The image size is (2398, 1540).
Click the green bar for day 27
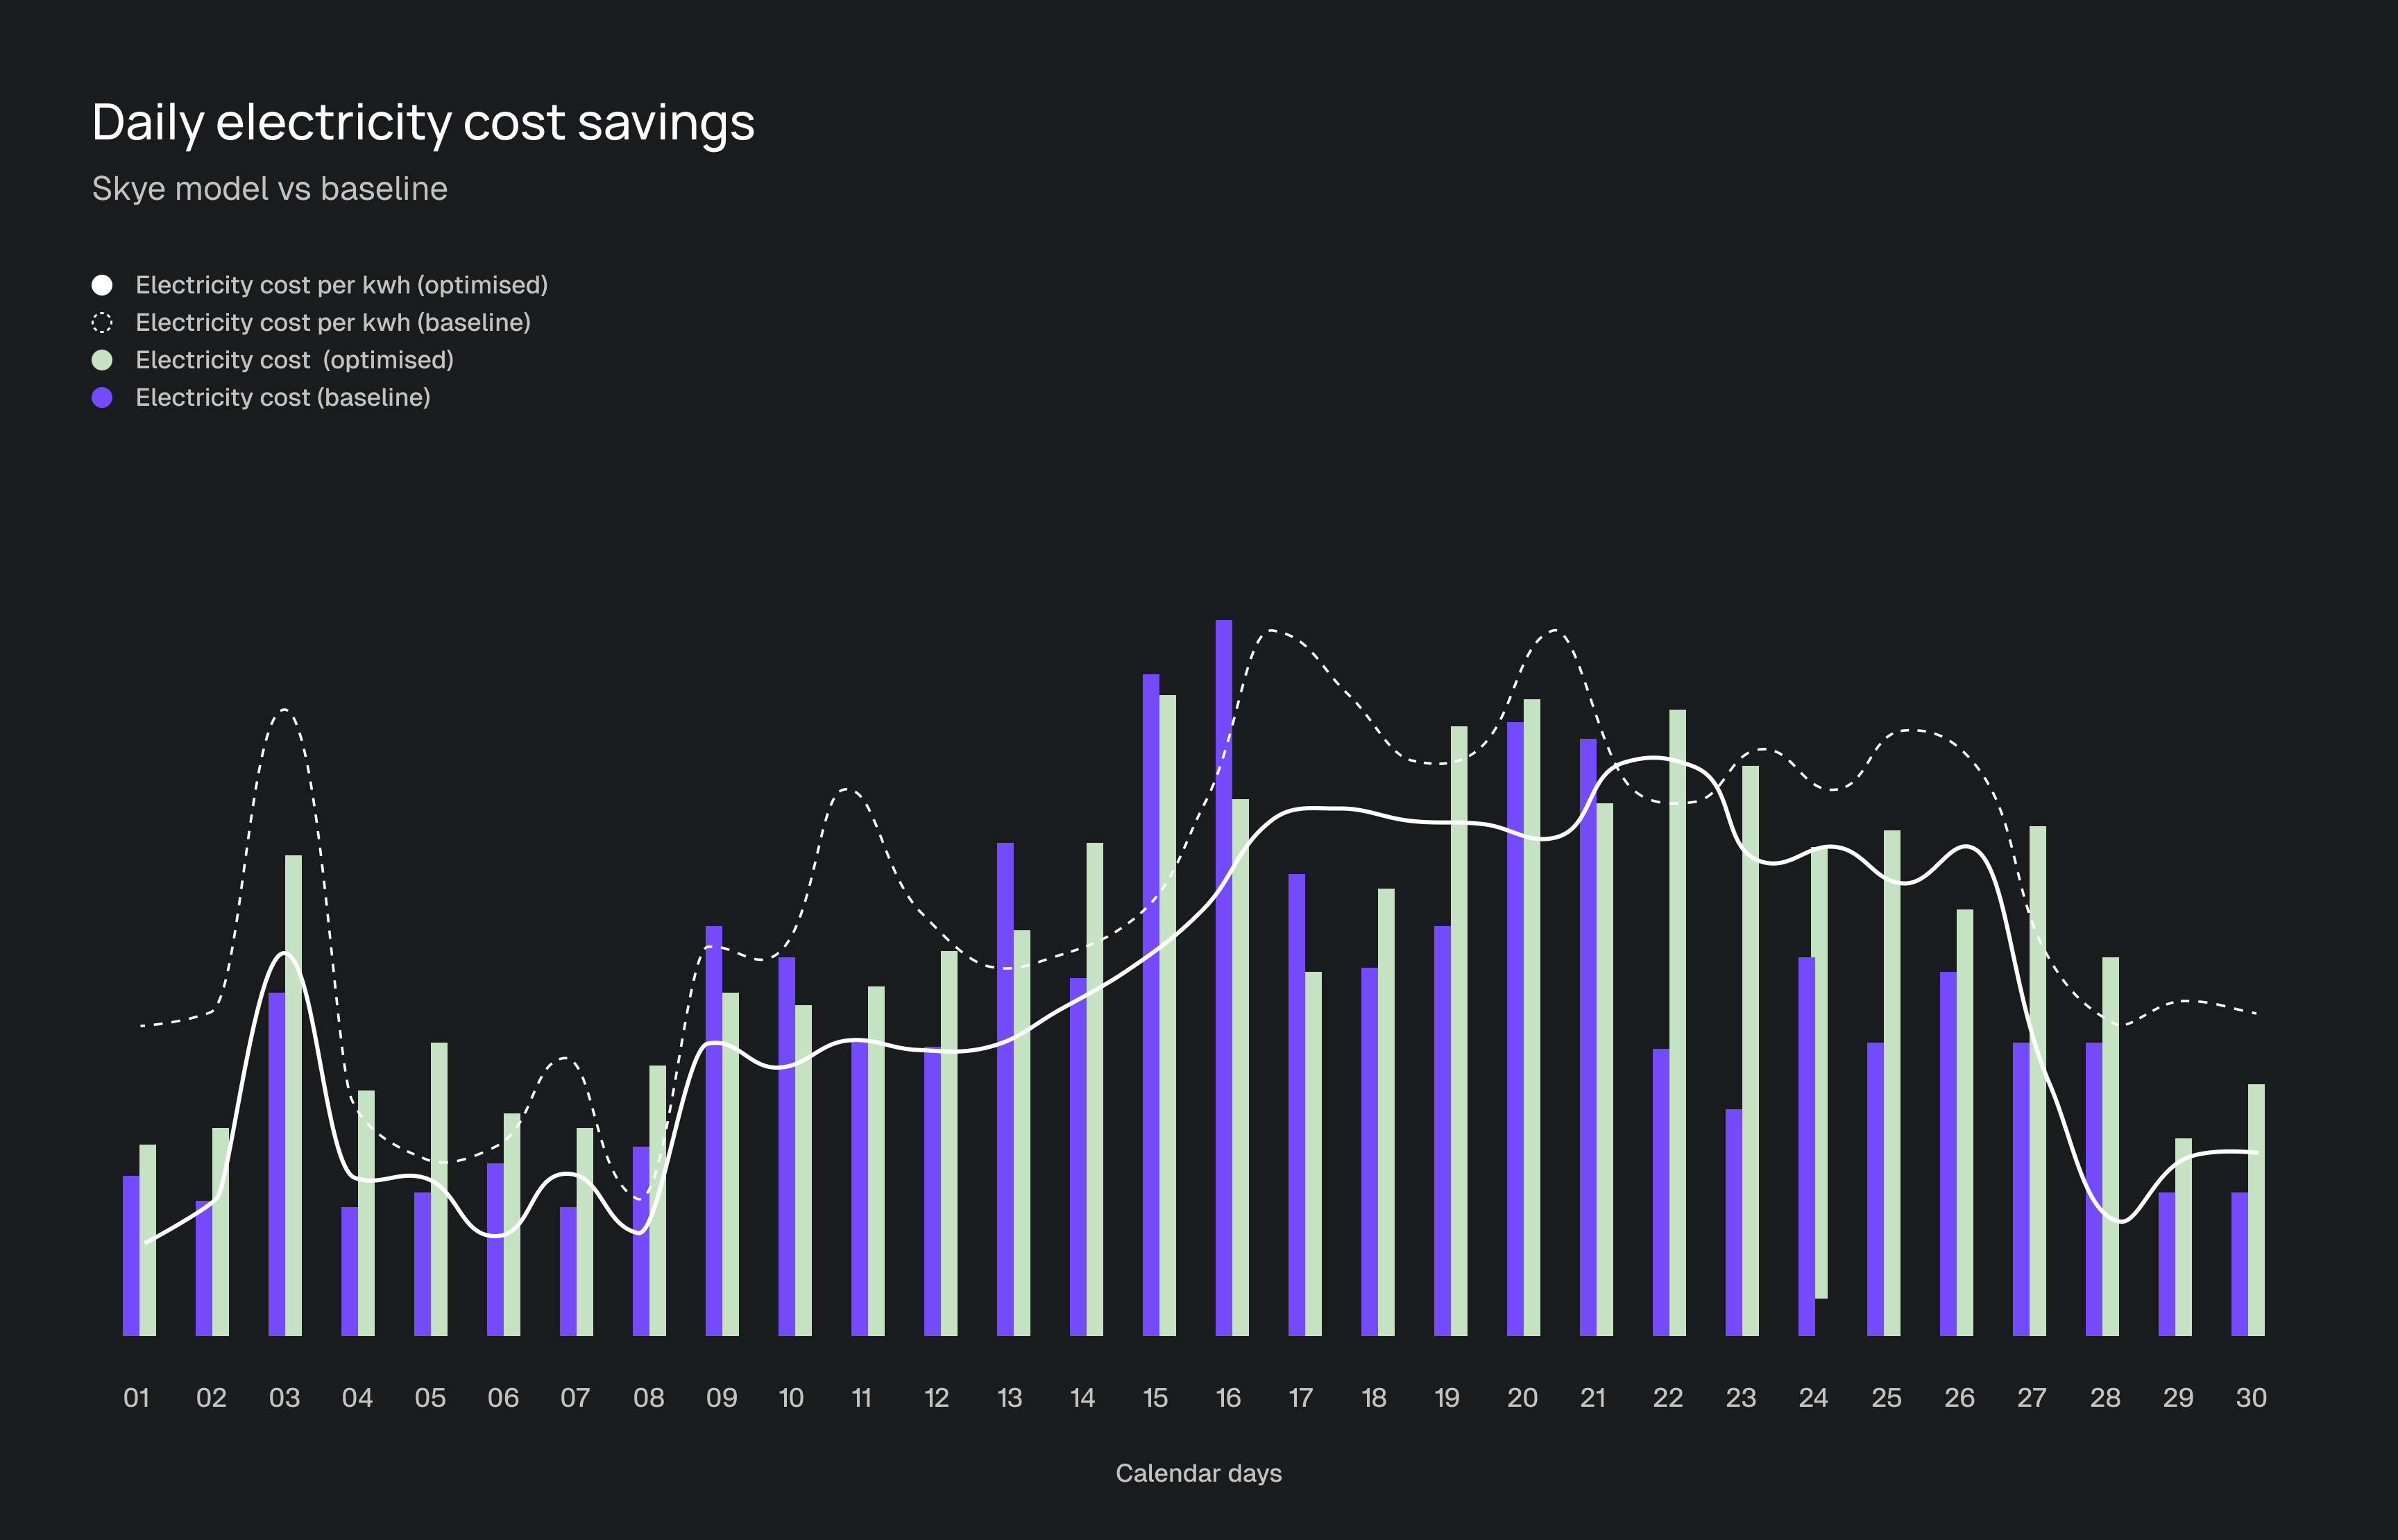(x=2037, y=1081)
